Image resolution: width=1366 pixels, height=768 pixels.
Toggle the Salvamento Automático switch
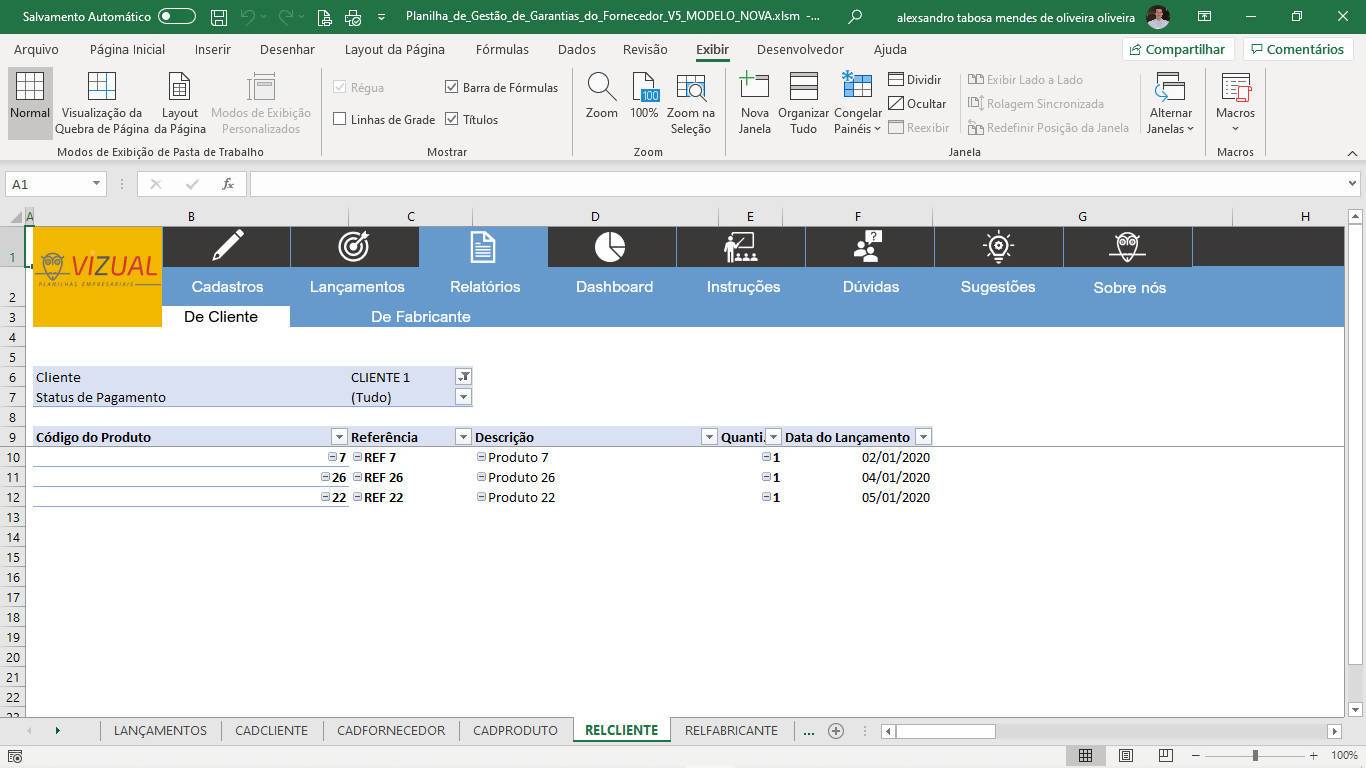(x=177, y=17)
